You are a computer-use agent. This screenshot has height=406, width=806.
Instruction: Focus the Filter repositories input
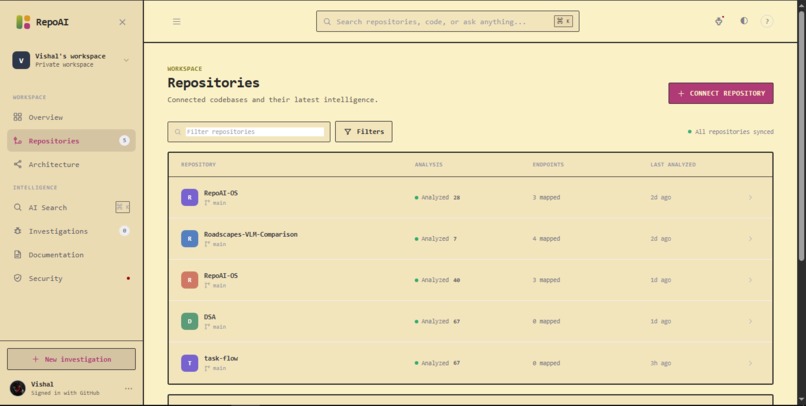tap(249, 132)
